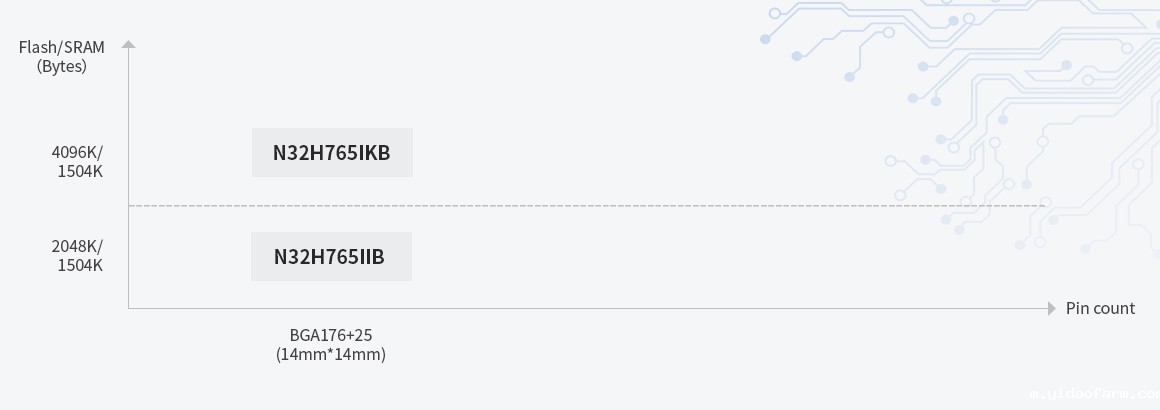The width and height of the screenshot is (1160, 410).
Task: Click the right arrowhead on the horizontal axis
Action: coord(1051,308)
